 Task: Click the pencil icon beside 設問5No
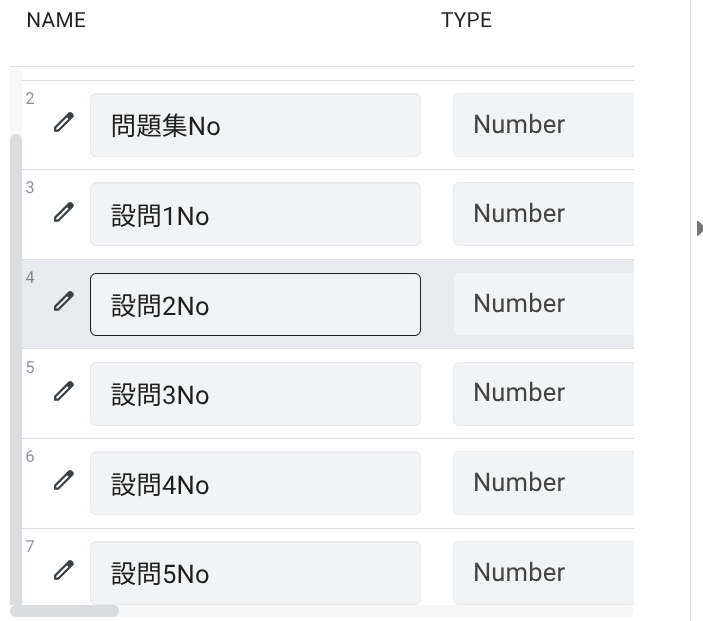tap(63, 571)
